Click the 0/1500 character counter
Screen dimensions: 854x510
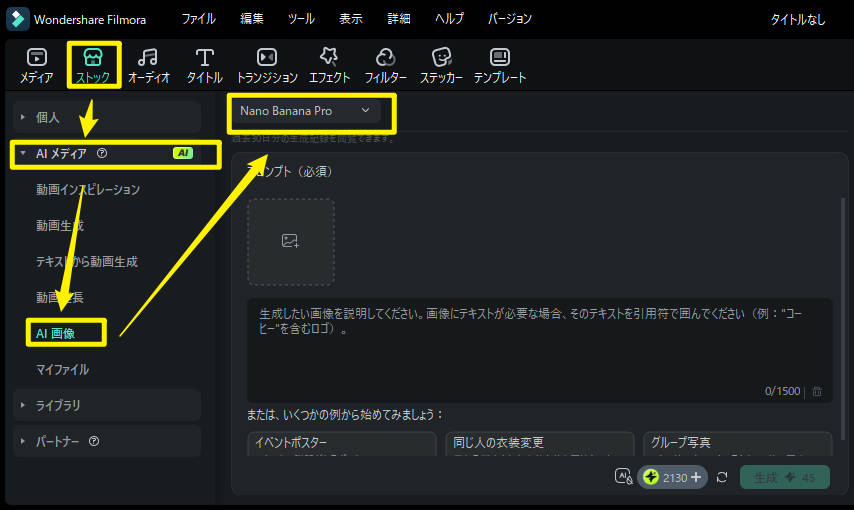tap(782, 391)
